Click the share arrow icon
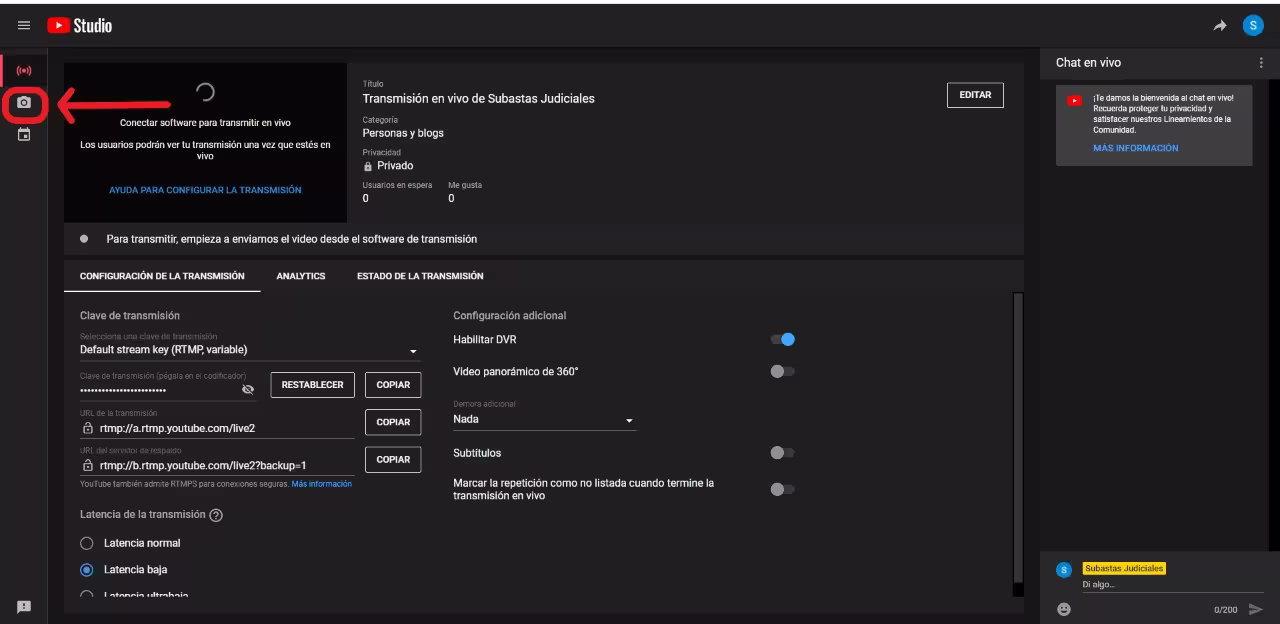 click(x=1221, y=26)
